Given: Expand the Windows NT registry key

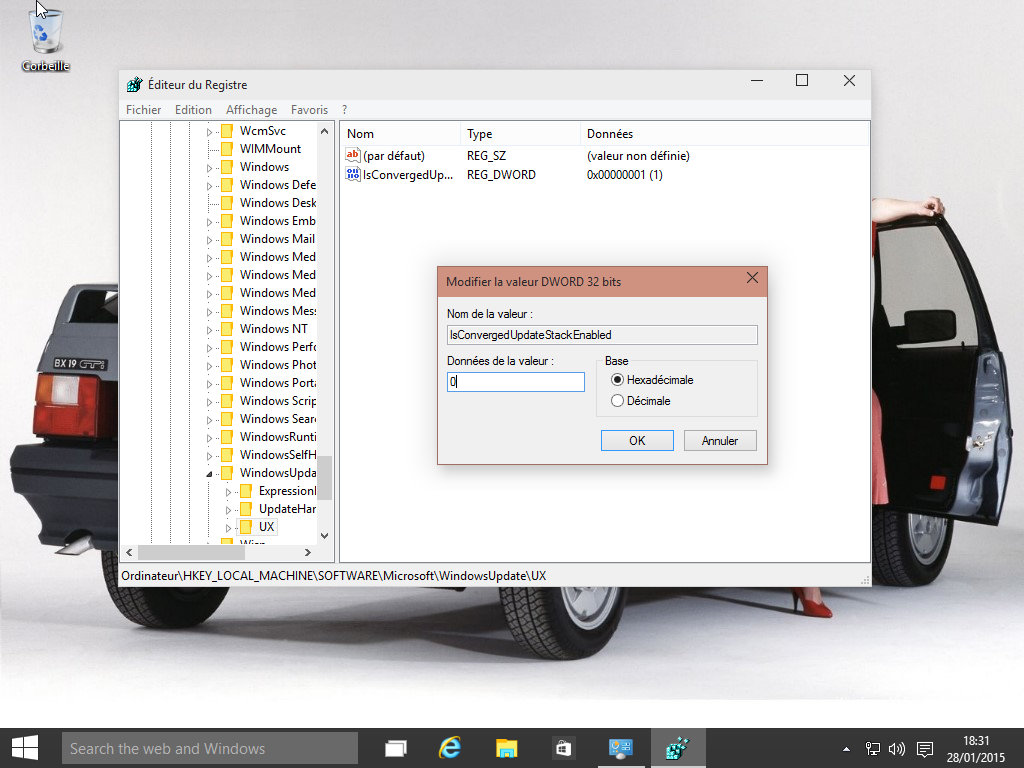Looking at the screenshot, I should [x=210, y=329].
